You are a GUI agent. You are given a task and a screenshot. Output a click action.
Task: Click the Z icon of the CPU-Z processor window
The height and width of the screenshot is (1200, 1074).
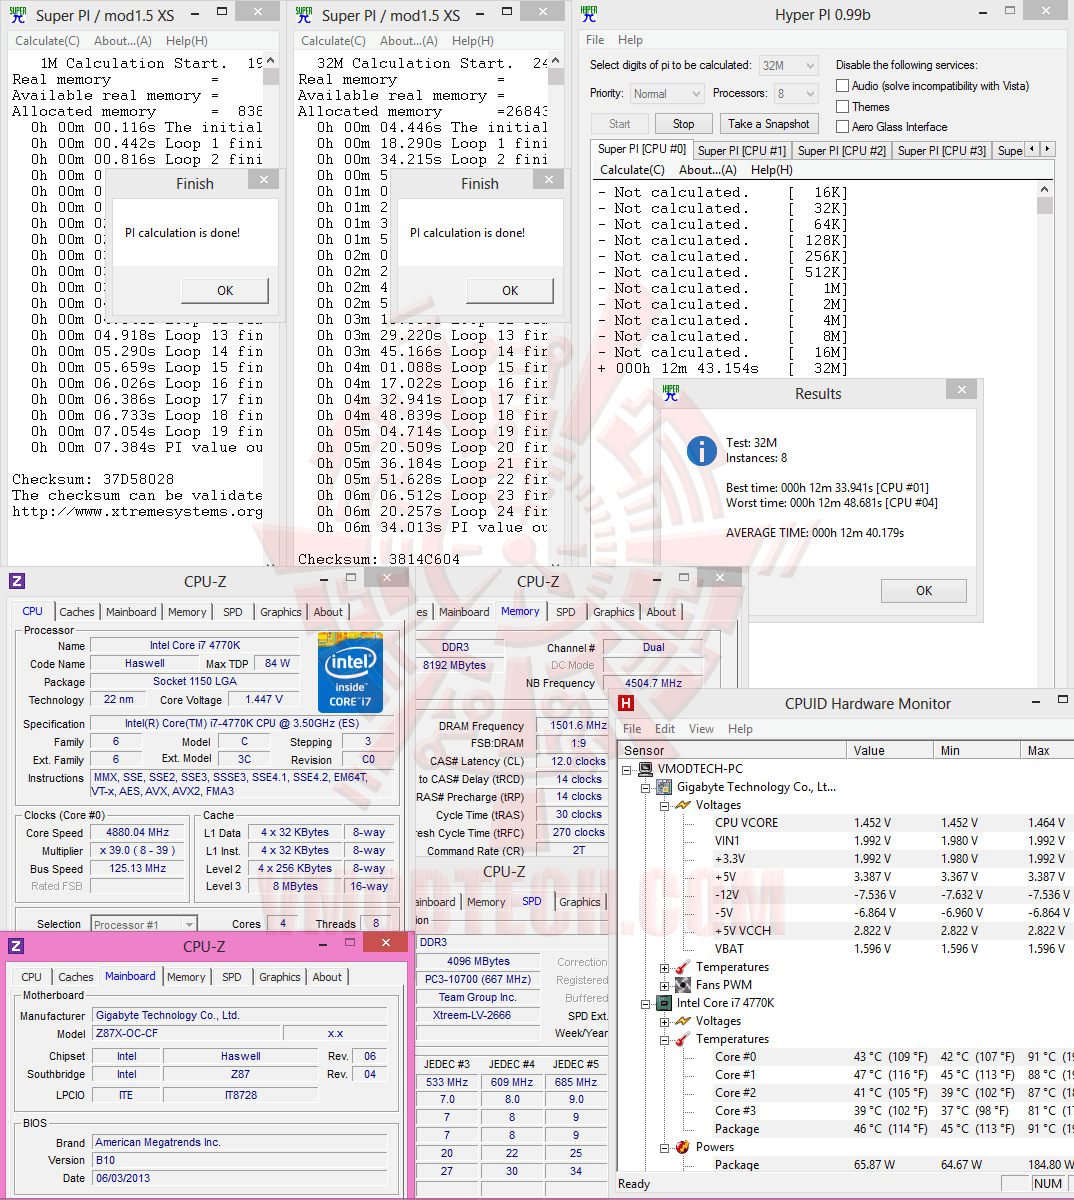[x=16, y=580]
